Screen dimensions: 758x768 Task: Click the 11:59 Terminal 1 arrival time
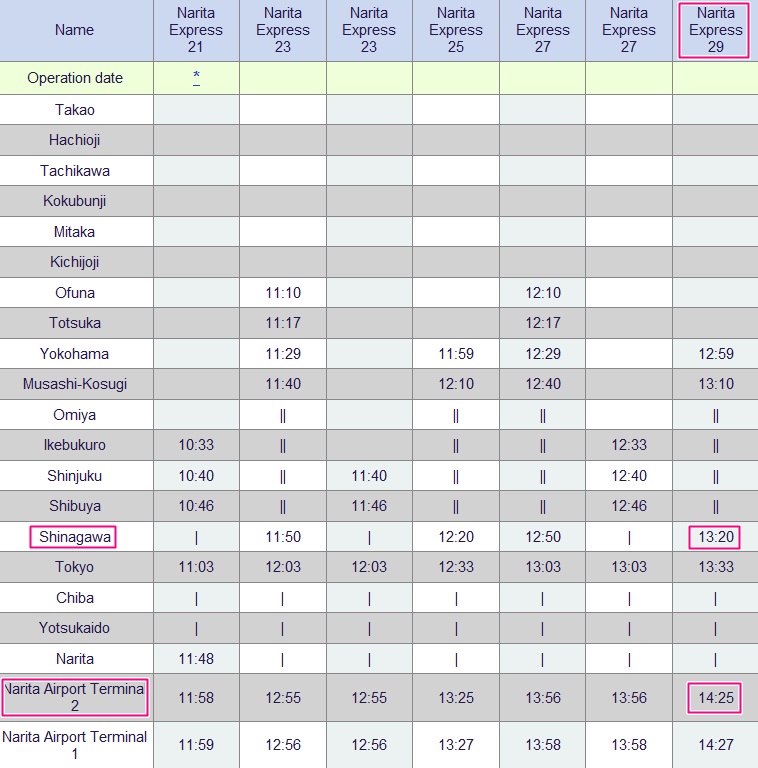pos(196,745)
